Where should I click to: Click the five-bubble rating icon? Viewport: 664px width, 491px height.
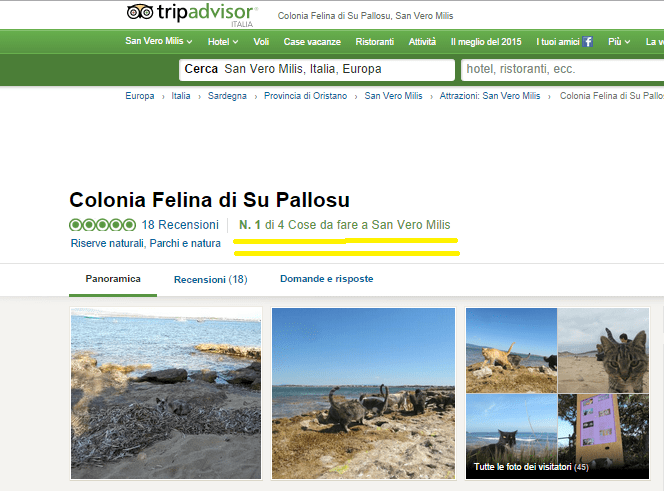[102, 225]
